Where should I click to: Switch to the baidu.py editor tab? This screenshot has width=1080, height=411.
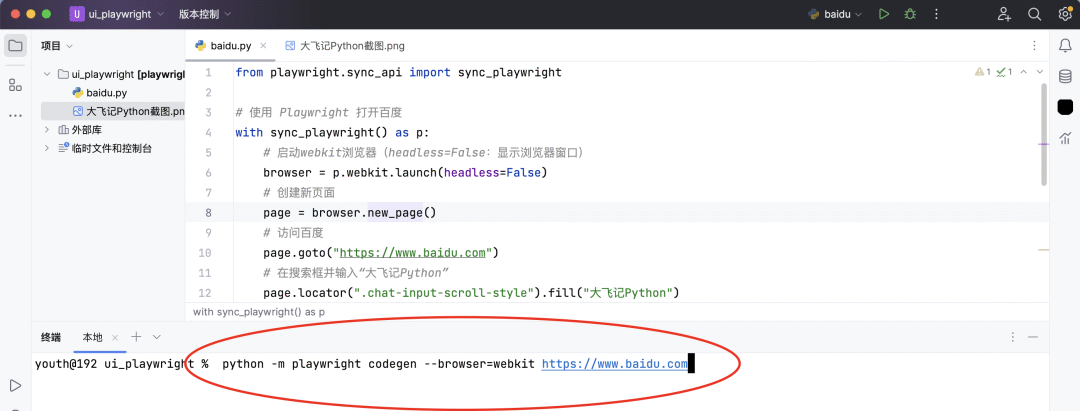(231, 46)
